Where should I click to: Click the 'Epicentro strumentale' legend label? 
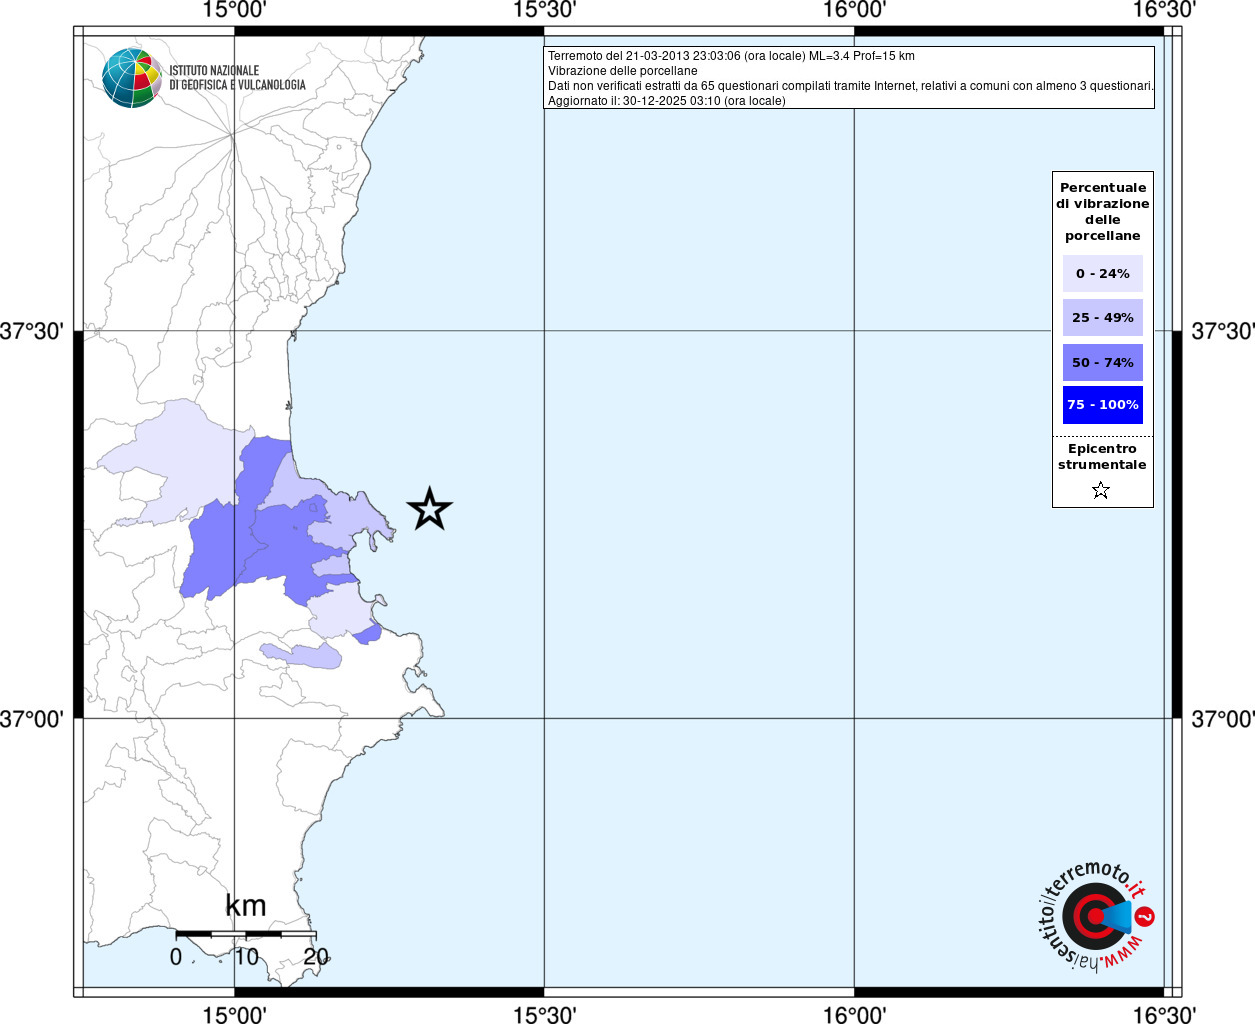pyautogui.click(x=1102, y=457)
